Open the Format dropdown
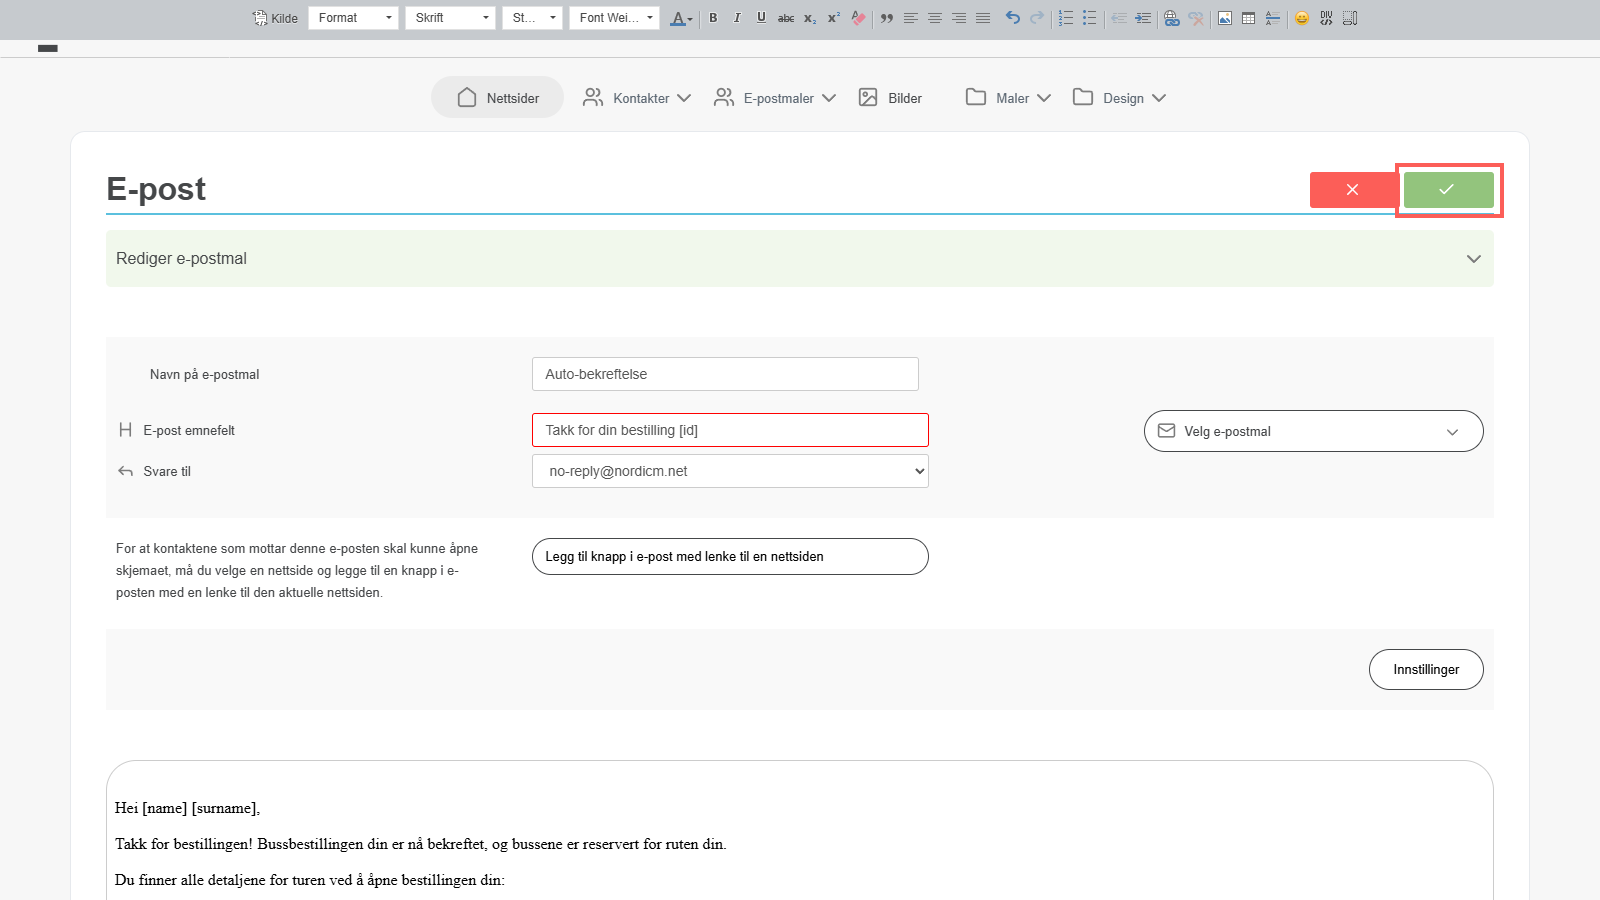 [353, 18]
